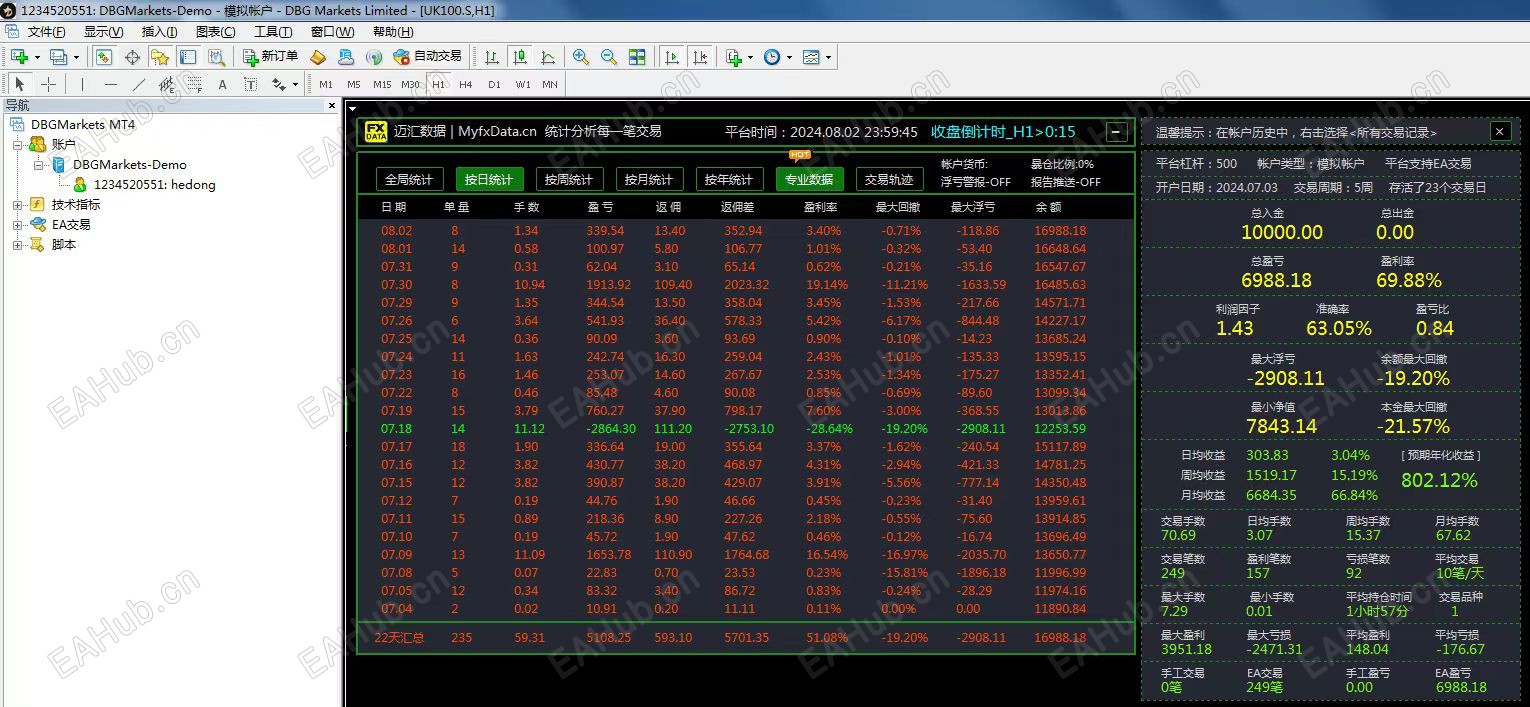1530x707 pixels.
Task: Click the zoom in magnifier icon
Action: [581, 57]
